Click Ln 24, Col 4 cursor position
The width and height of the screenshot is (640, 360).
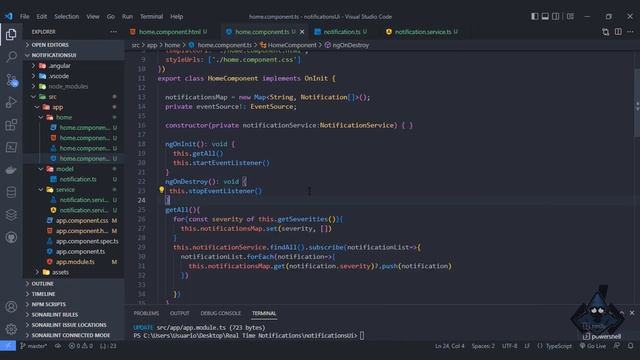coord(449,346)
